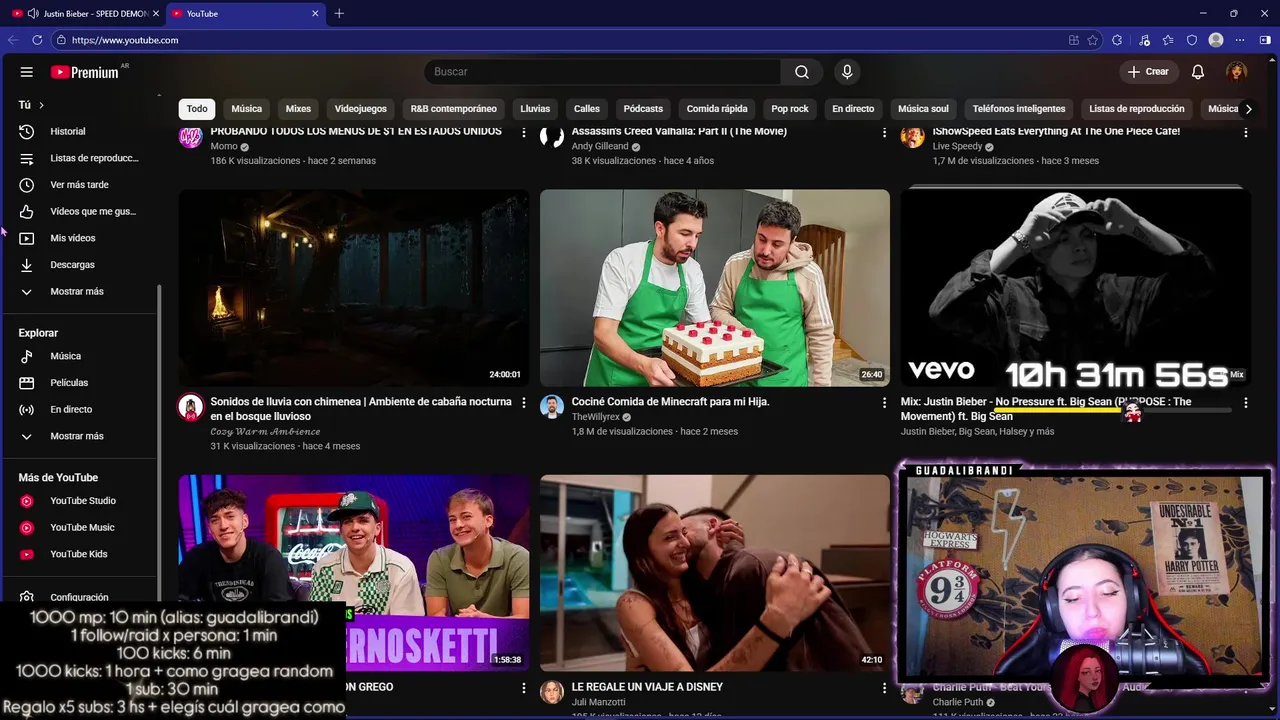Open Mis vídeos in sidebar
Screen dimensions: 1280x720
[80, 238]
